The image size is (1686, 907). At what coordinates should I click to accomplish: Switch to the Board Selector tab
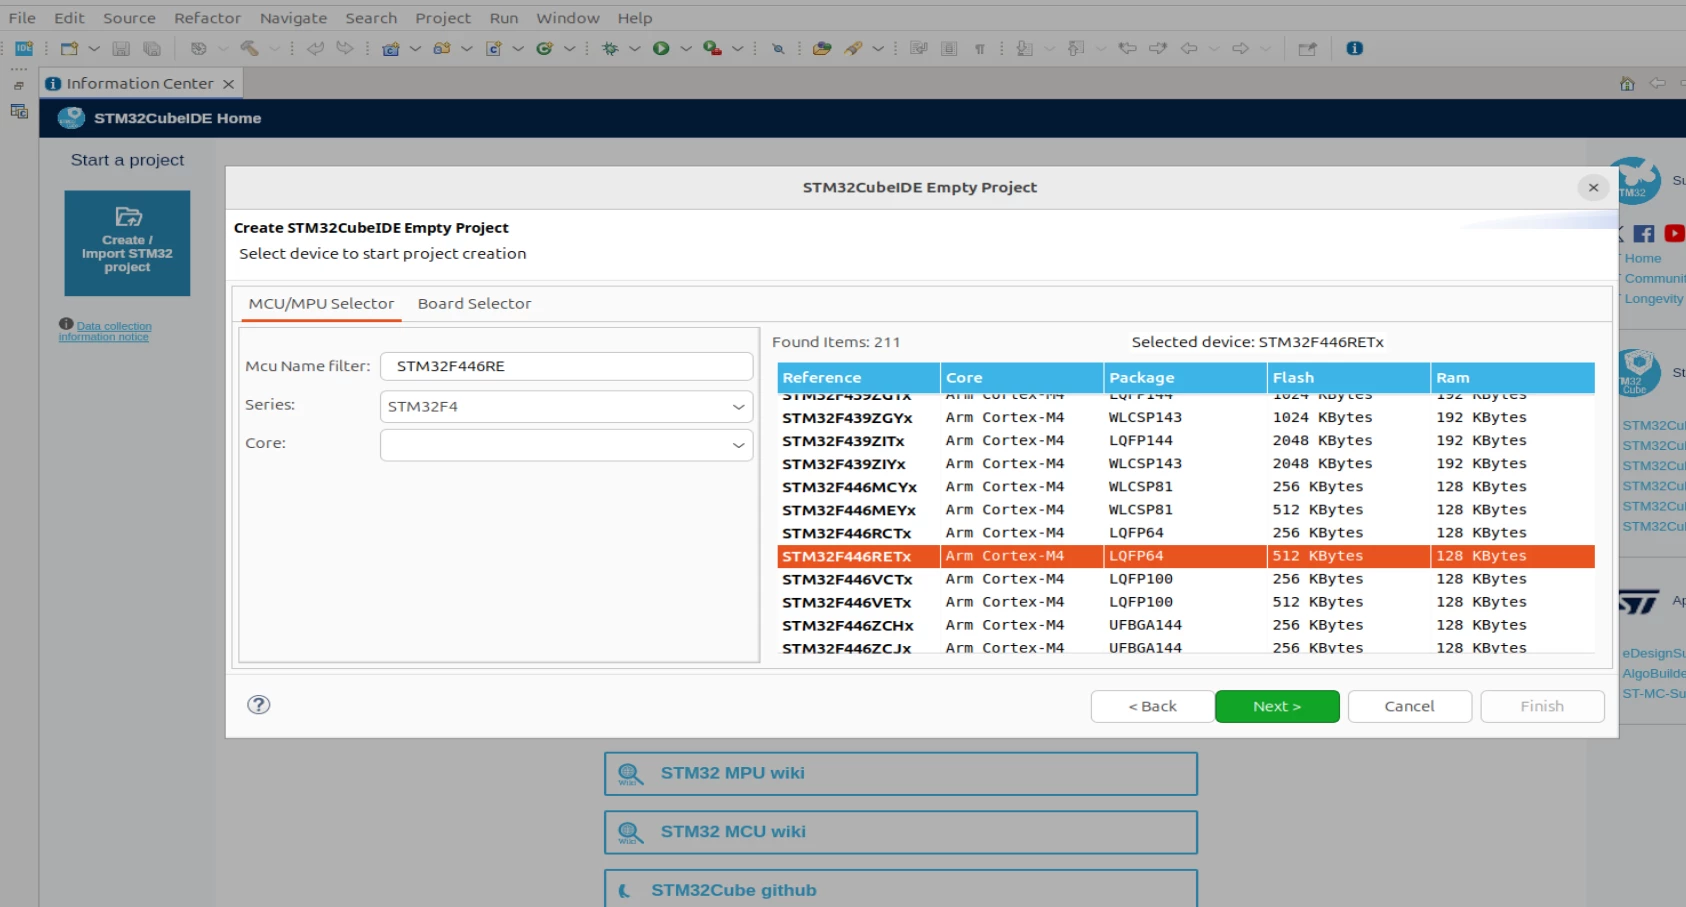tap(474, 304)
